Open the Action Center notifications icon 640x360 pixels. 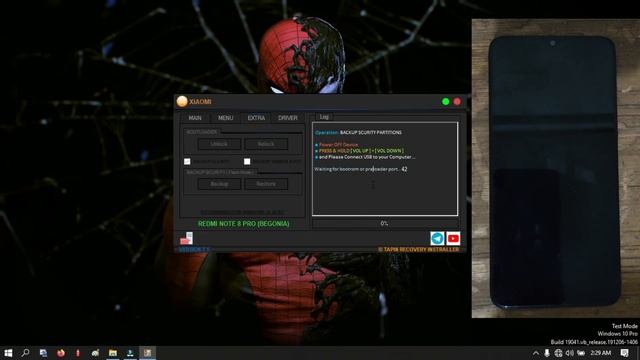tap(624, 353)
